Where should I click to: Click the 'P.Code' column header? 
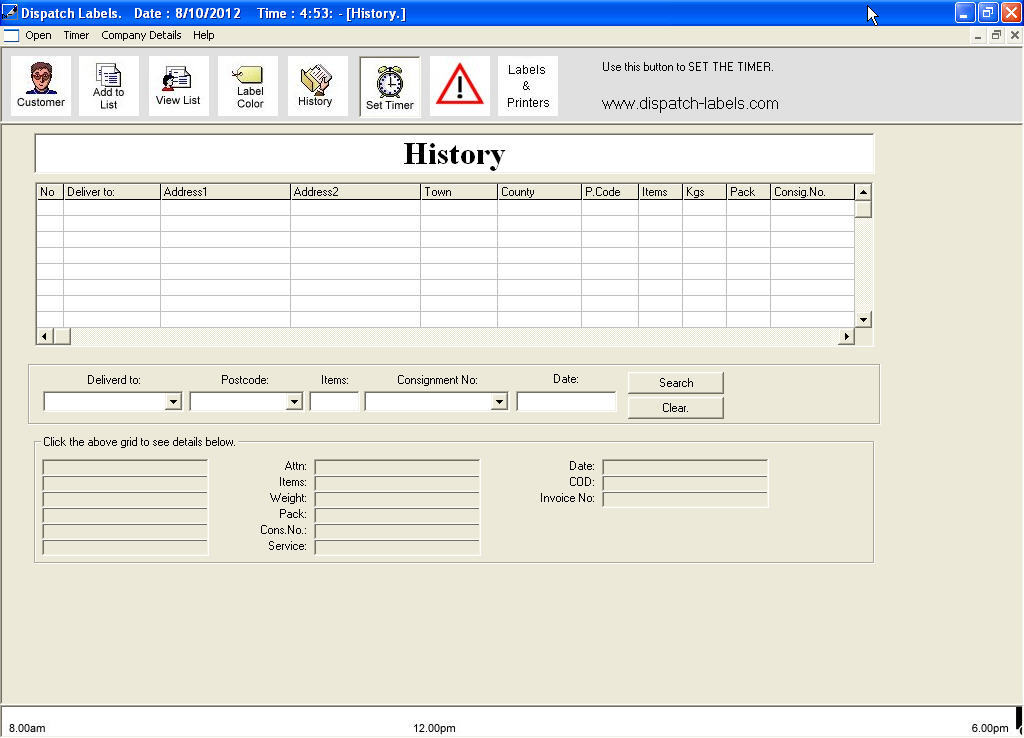coord(610,192)
